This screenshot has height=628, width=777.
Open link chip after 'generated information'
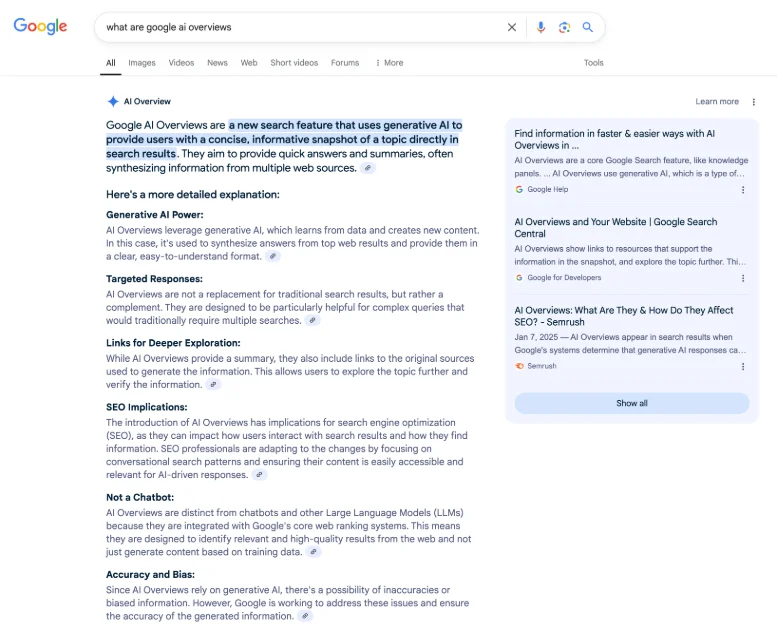(x=305, y=616)
